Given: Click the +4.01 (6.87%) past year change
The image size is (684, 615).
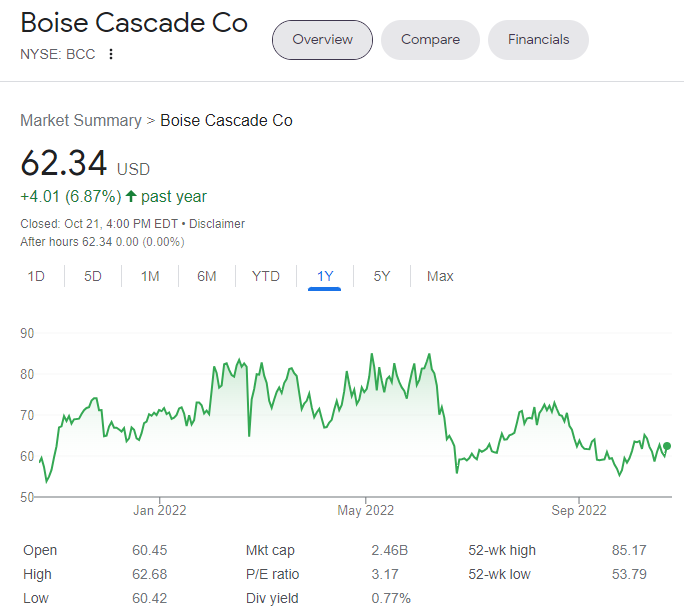Looking at the screenshot, I should [x=113, y=197].
